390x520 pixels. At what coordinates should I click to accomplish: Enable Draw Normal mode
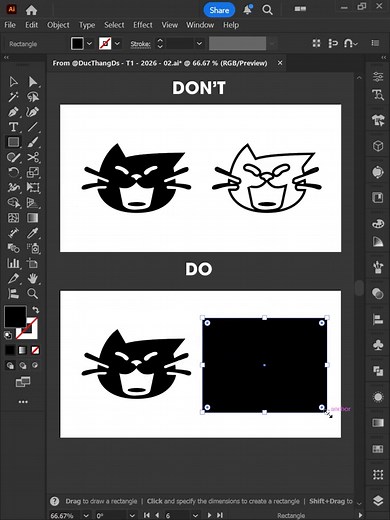tap(10, 365)
